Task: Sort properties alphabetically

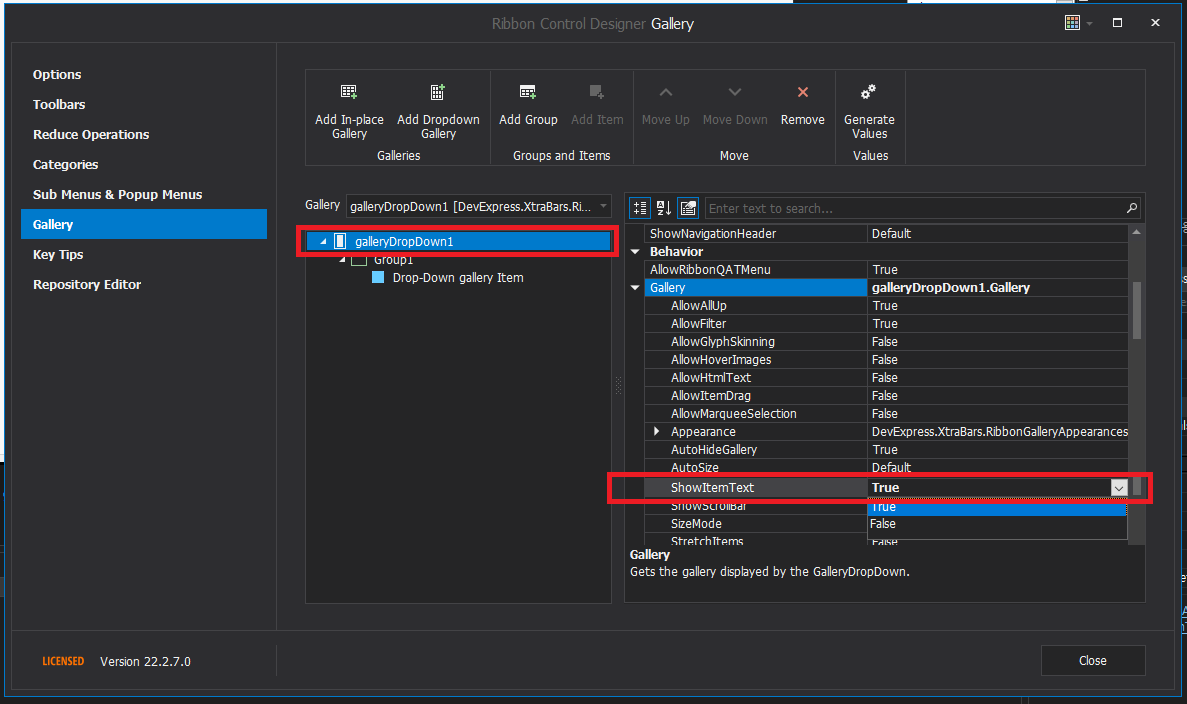Action: [x=664, y=208]
